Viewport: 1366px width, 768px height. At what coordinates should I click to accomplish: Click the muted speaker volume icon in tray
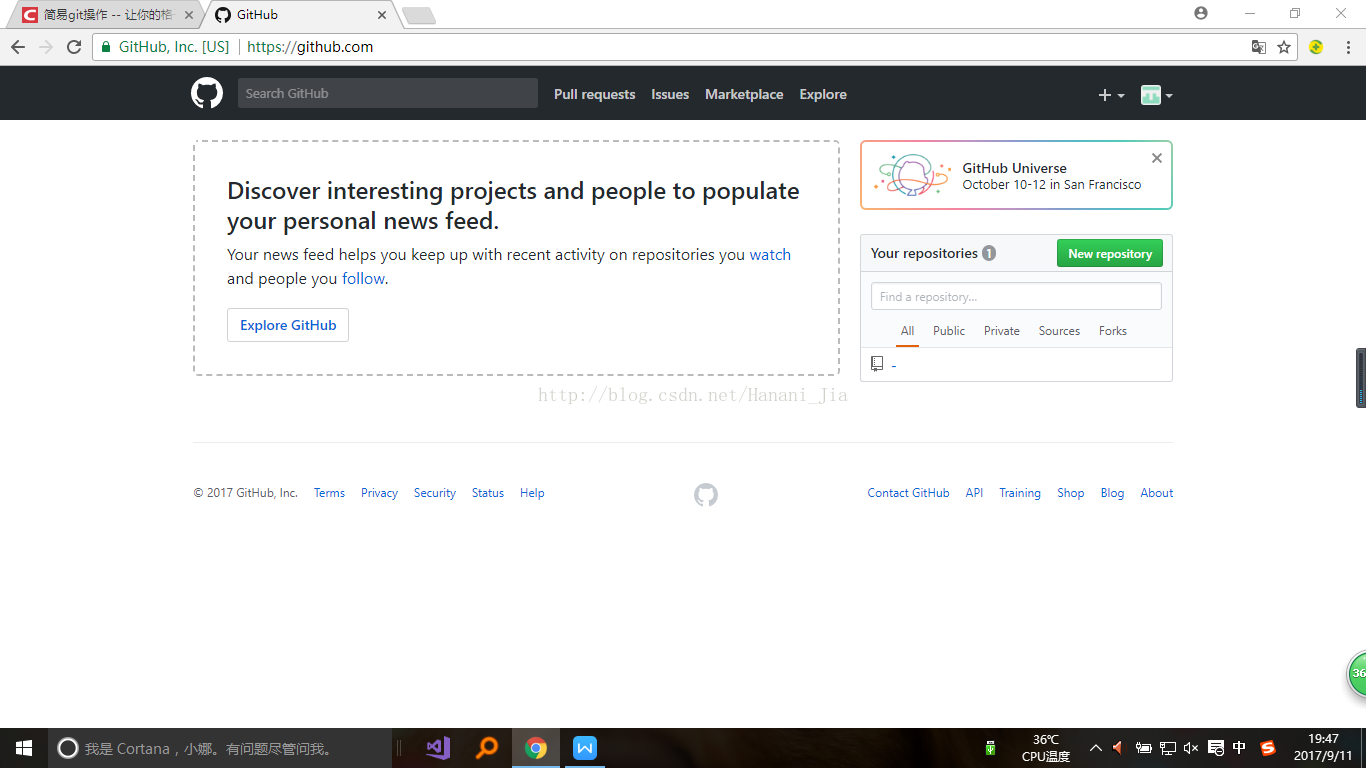[1191, 748]
